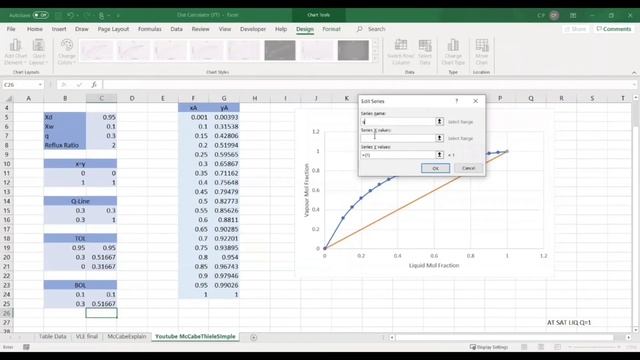Viewport: 640px width, 360px height.
Task: Click in the Series X values field
Action: click(x=398, y=138)
